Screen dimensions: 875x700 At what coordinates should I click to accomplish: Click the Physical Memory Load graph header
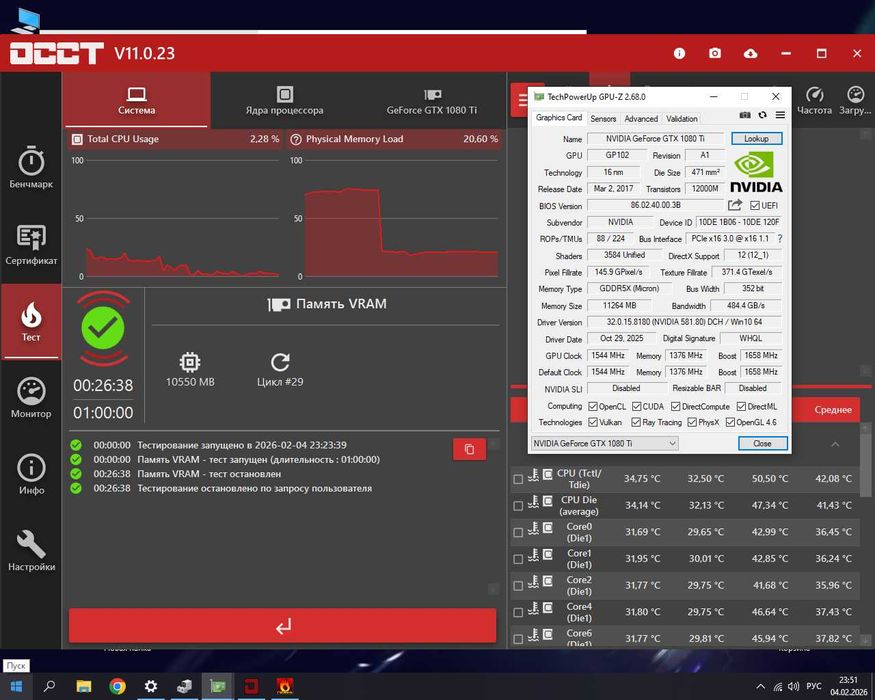coord(395,139)
